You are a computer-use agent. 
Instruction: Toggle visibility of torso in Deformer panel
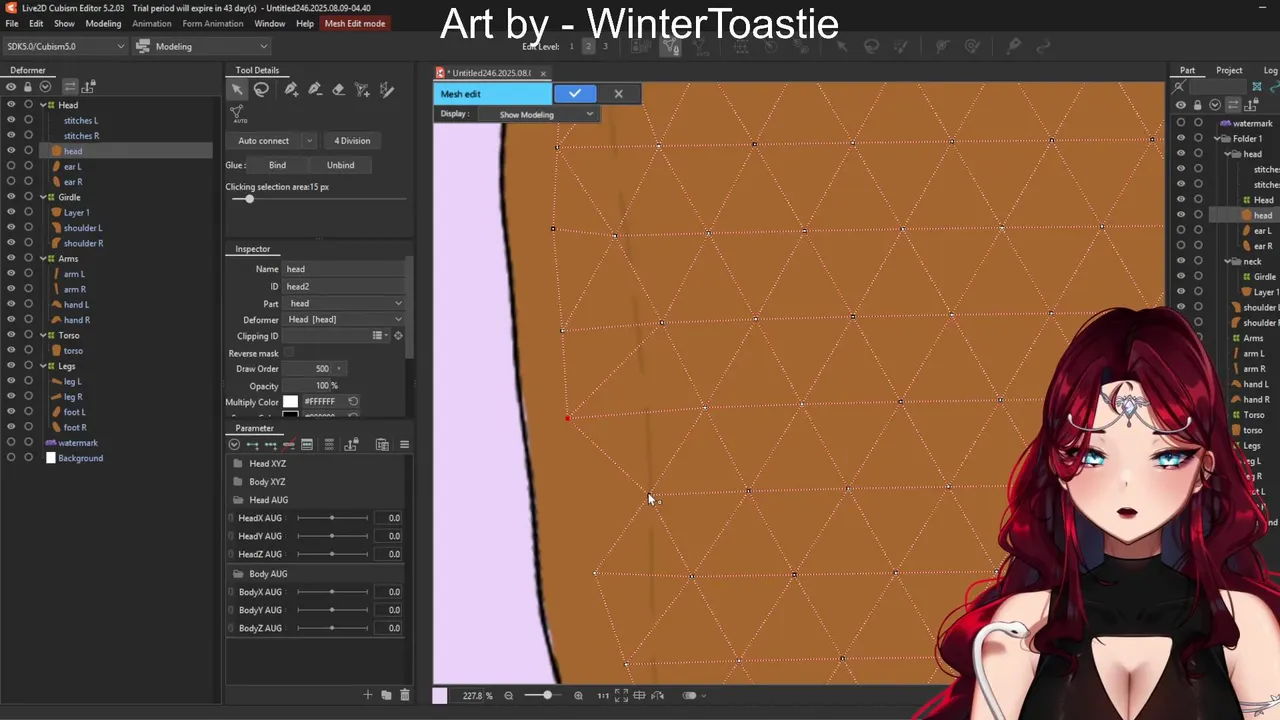11,351
